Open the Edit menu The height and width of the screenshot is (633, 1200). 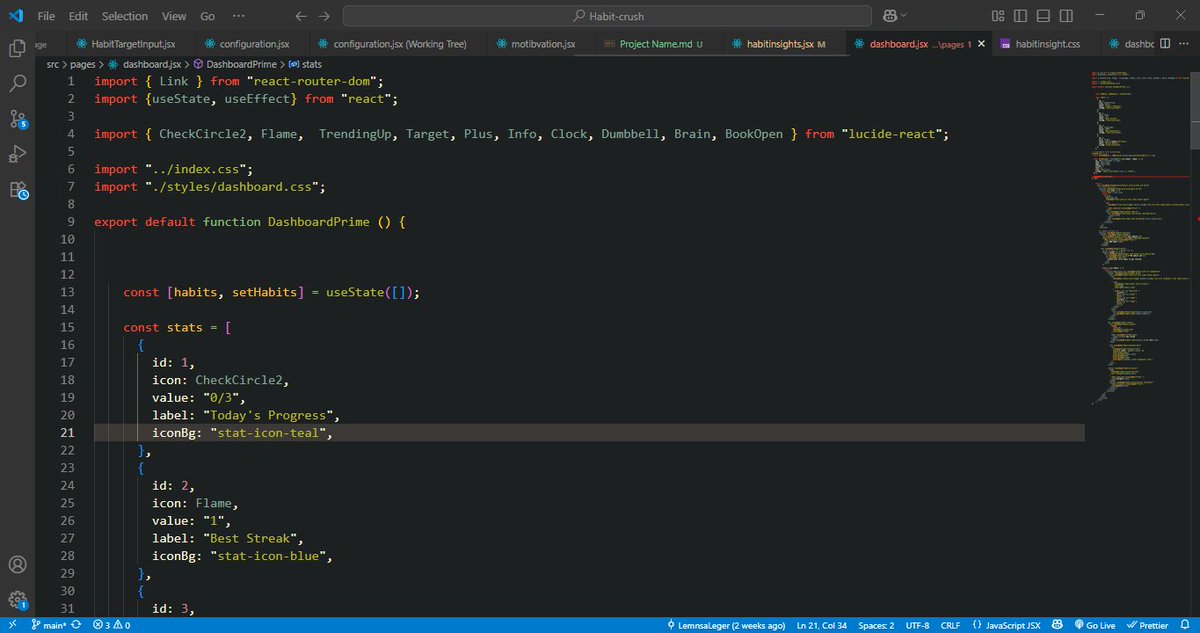[79, 16]
